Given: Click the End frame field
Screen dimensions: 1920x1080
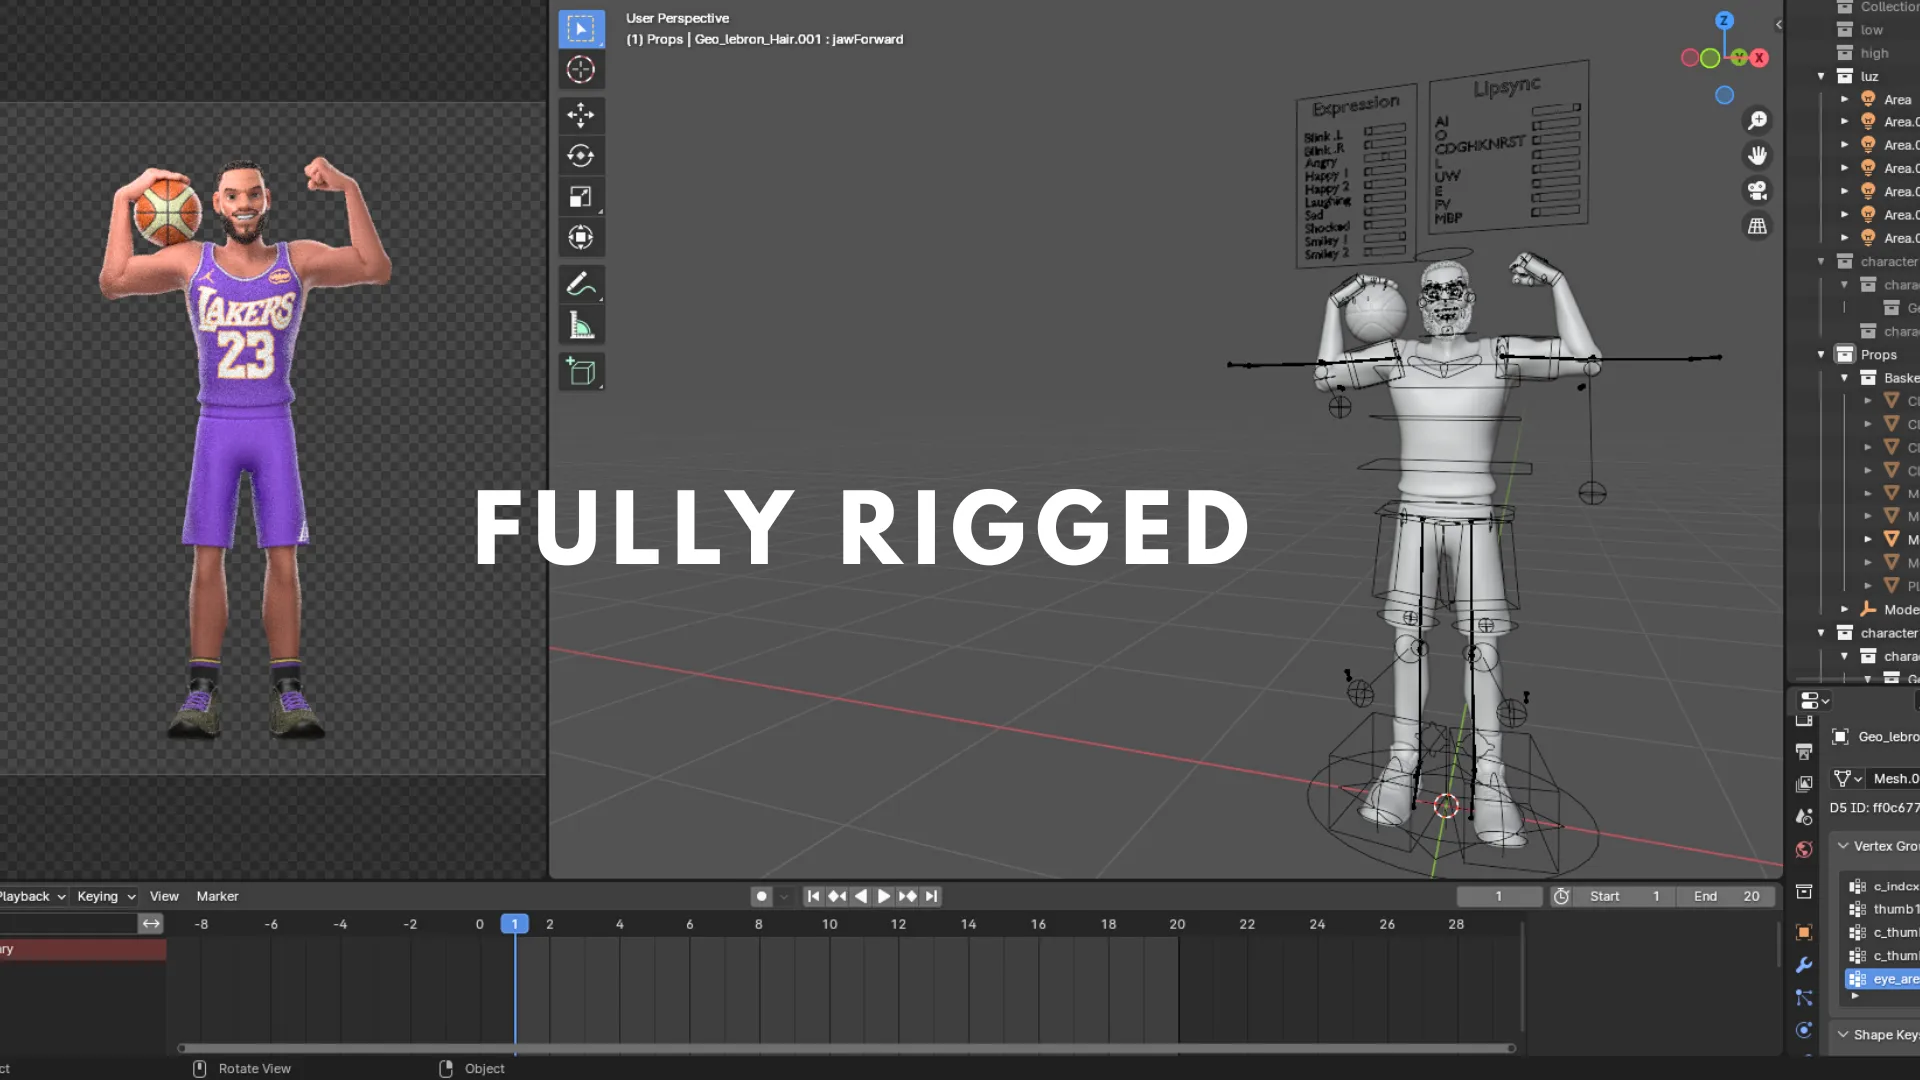Looking at the screenshot, I should (x=1726, y=897).
